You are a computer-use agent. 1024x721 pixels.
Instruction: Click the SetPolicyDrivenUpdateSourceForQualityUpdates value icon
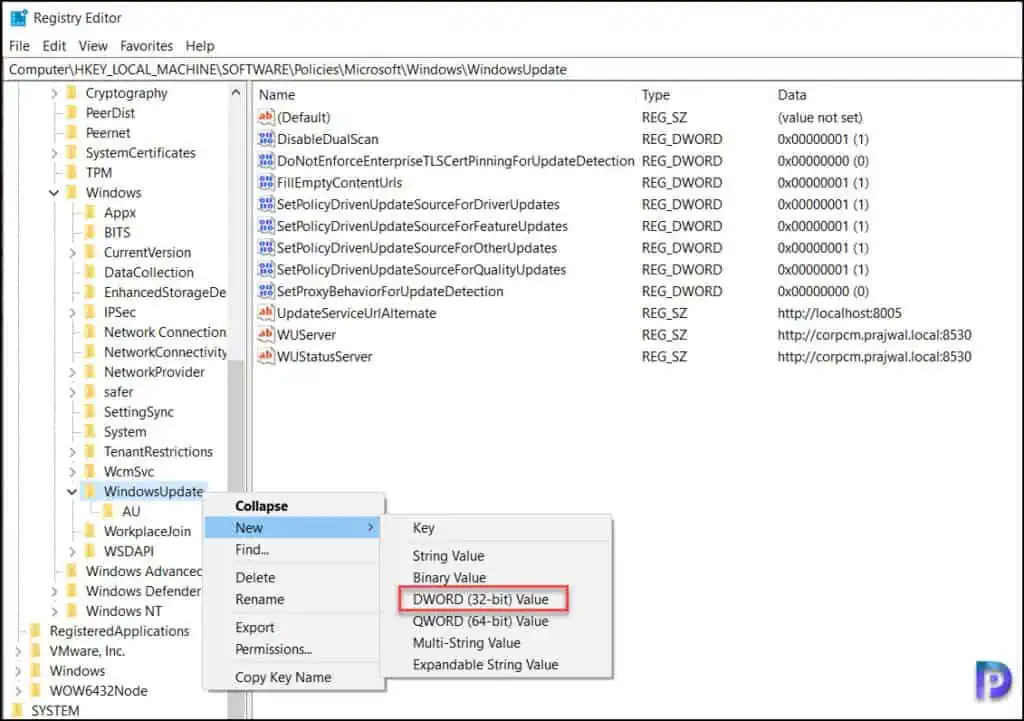pyautogui.click(x=266, y=269)
